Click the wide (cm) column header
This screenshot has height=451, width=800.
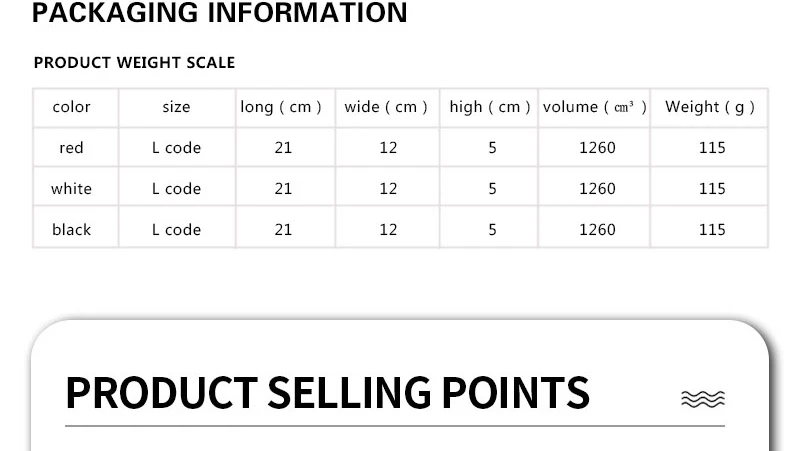tap(386, 107)
